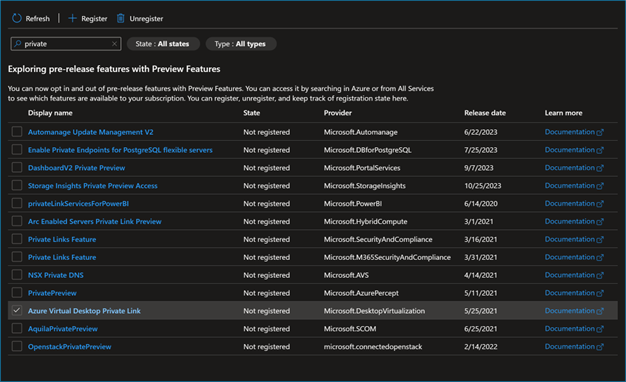
Task: Click the Refresh icon in toolbar
Action: (x=16, y=18)
